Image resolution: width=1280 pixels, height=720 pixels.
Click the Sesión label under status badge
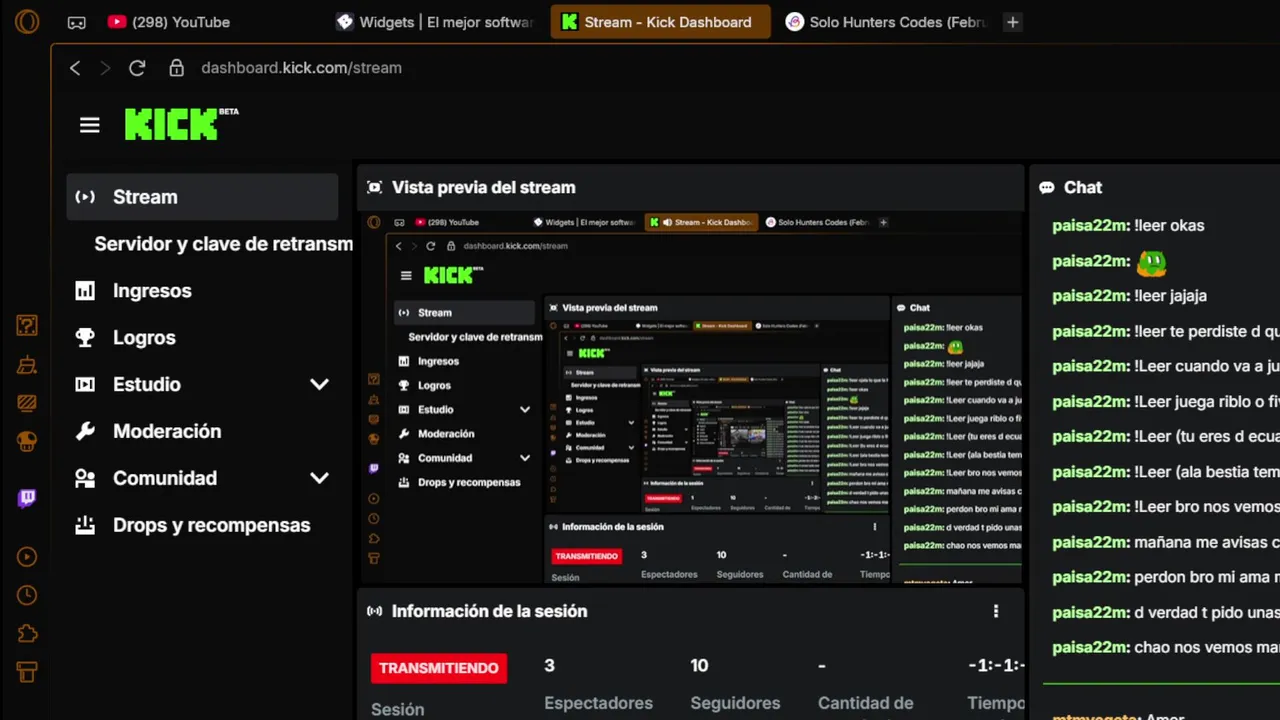click(x=398, y=709)
